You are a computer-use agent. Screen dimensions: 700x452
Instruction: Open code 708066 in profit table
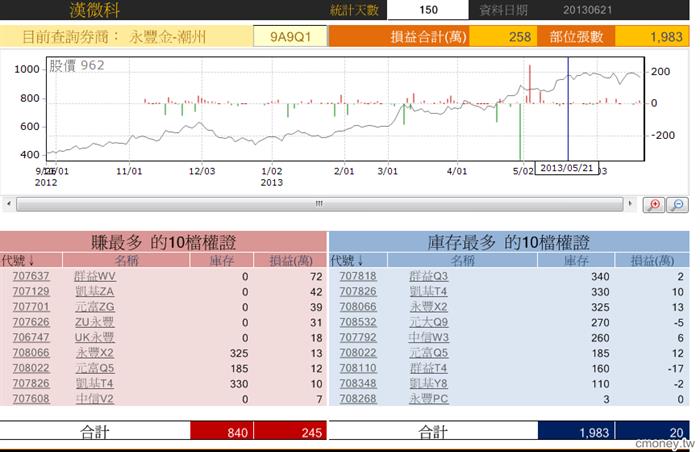pos(31,353)
